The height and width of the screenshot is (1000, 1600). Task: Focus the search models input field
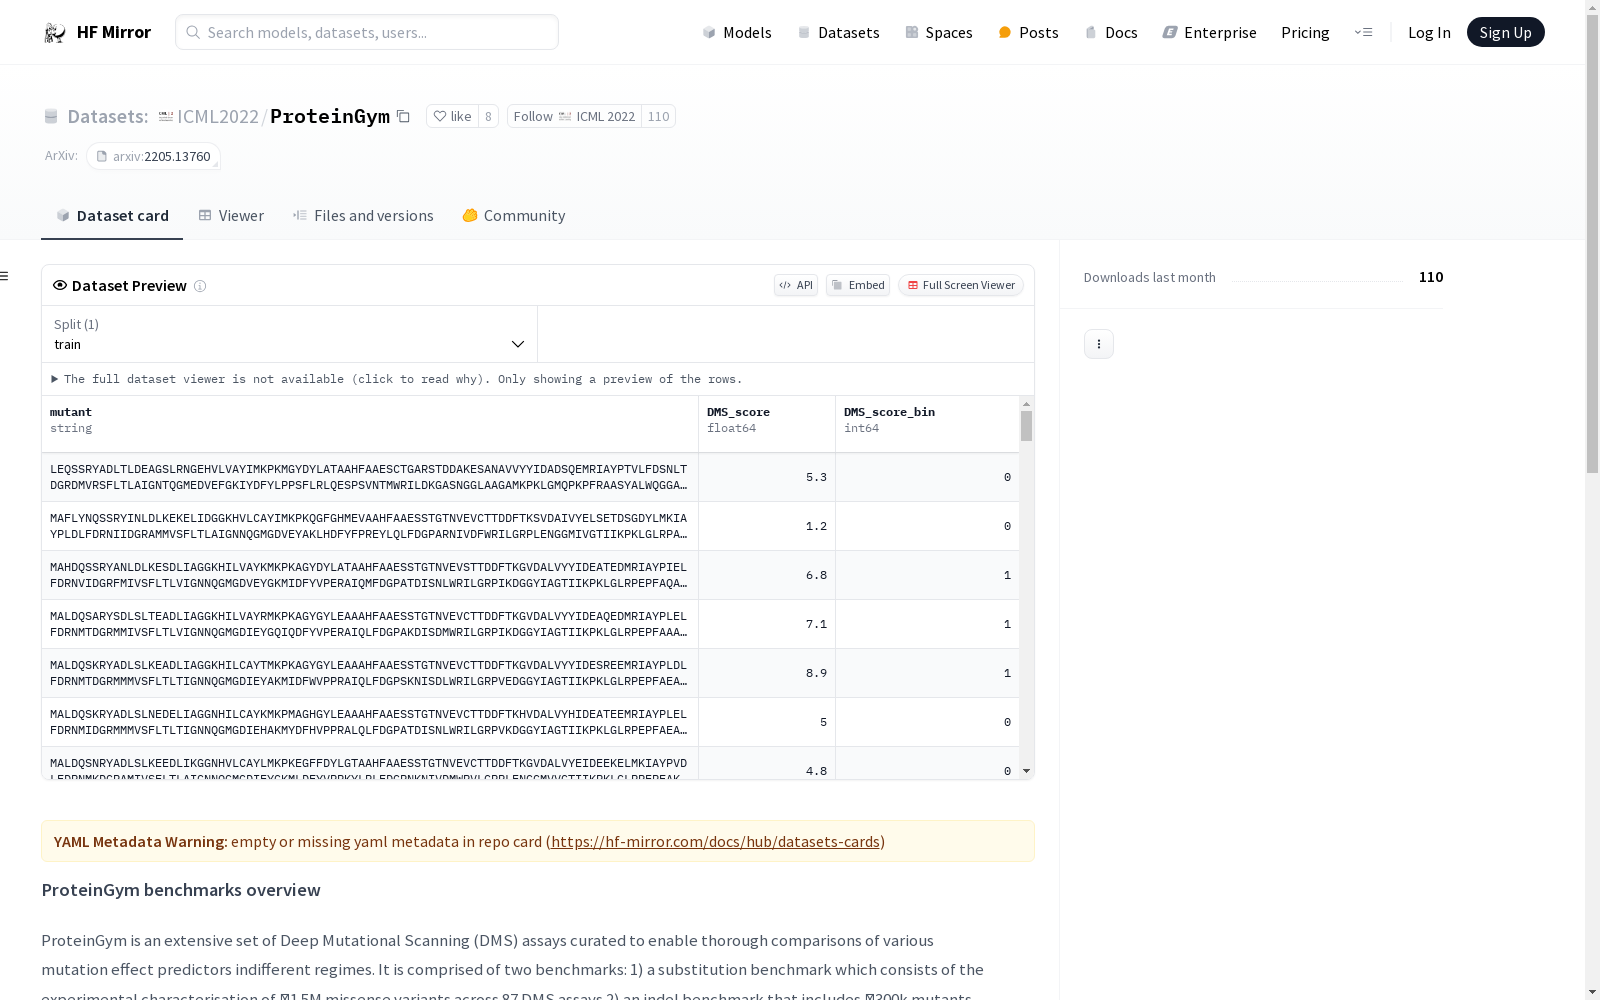click(x=367, y=32)
